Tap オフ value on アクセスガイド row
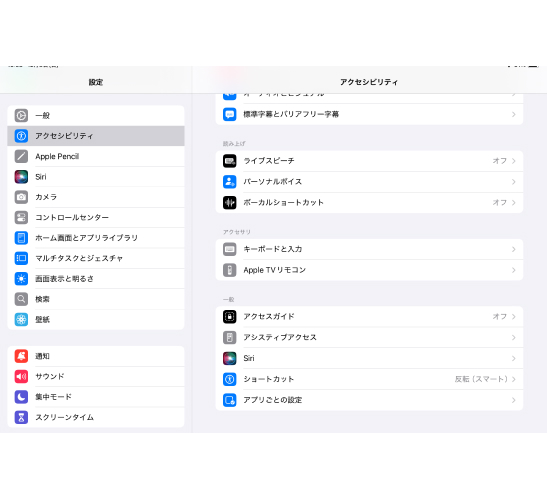547x500 pixels. pos(500,316)
